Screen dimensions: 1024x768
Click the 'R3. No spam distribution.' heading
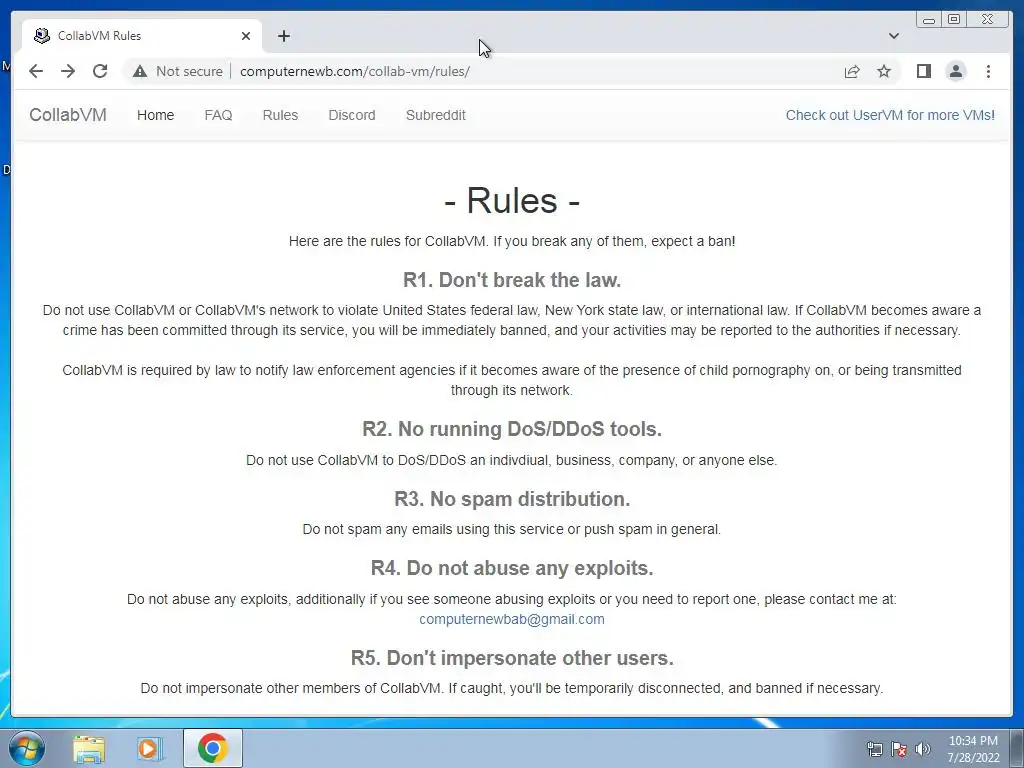point(512,499)
